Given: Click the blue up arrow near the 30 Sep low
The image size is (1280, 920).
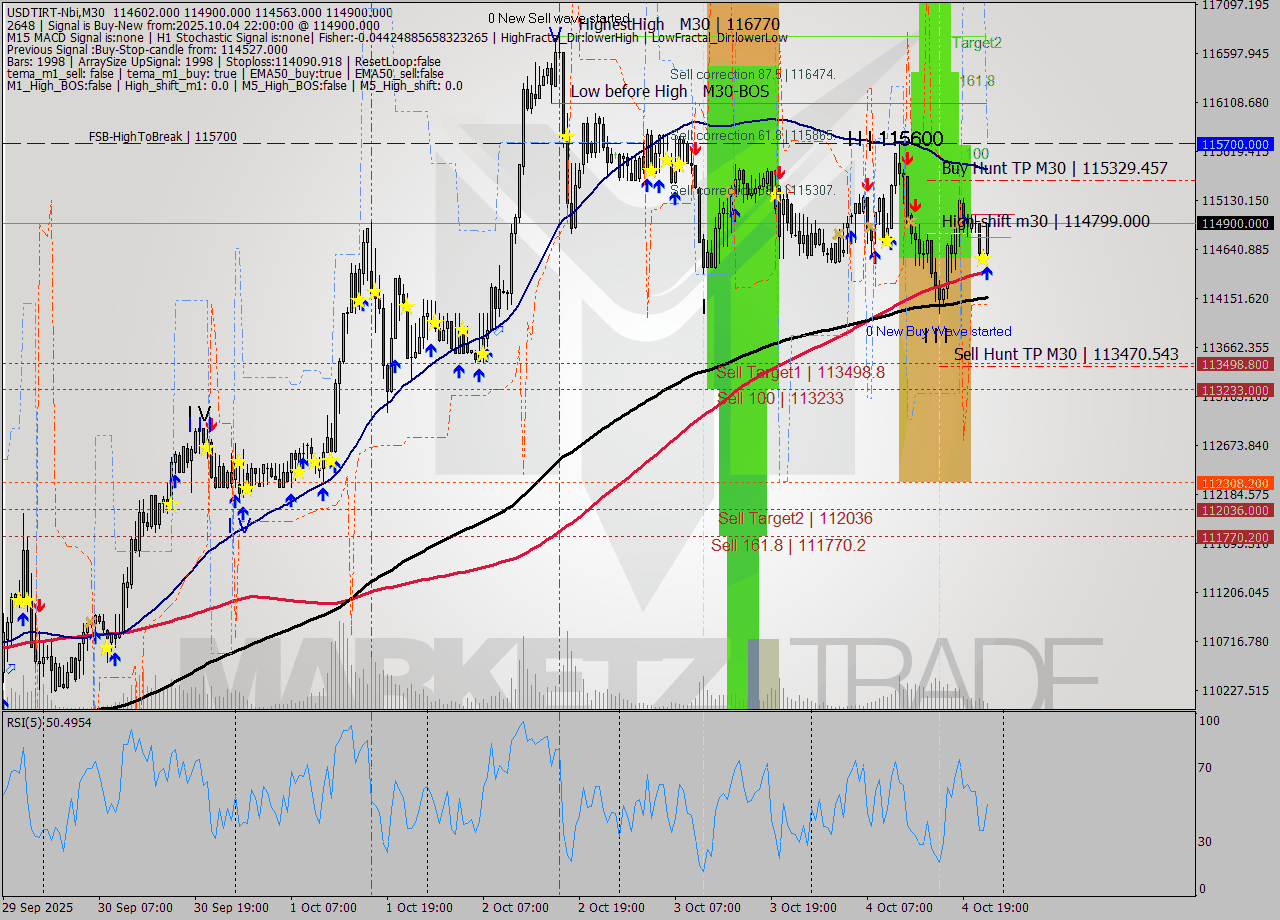Looking at the screenshot, I should [x=23, y=619].
